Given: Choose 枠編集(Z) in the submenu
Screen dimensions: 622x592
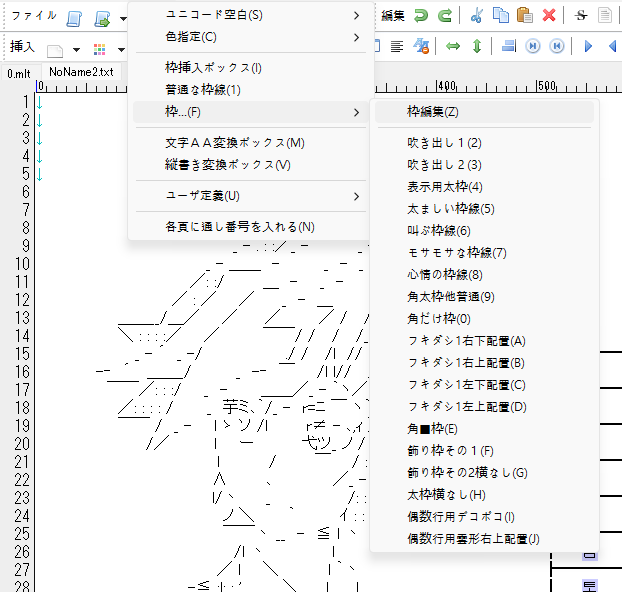Looking at the screenshot, I should point(484,112).
